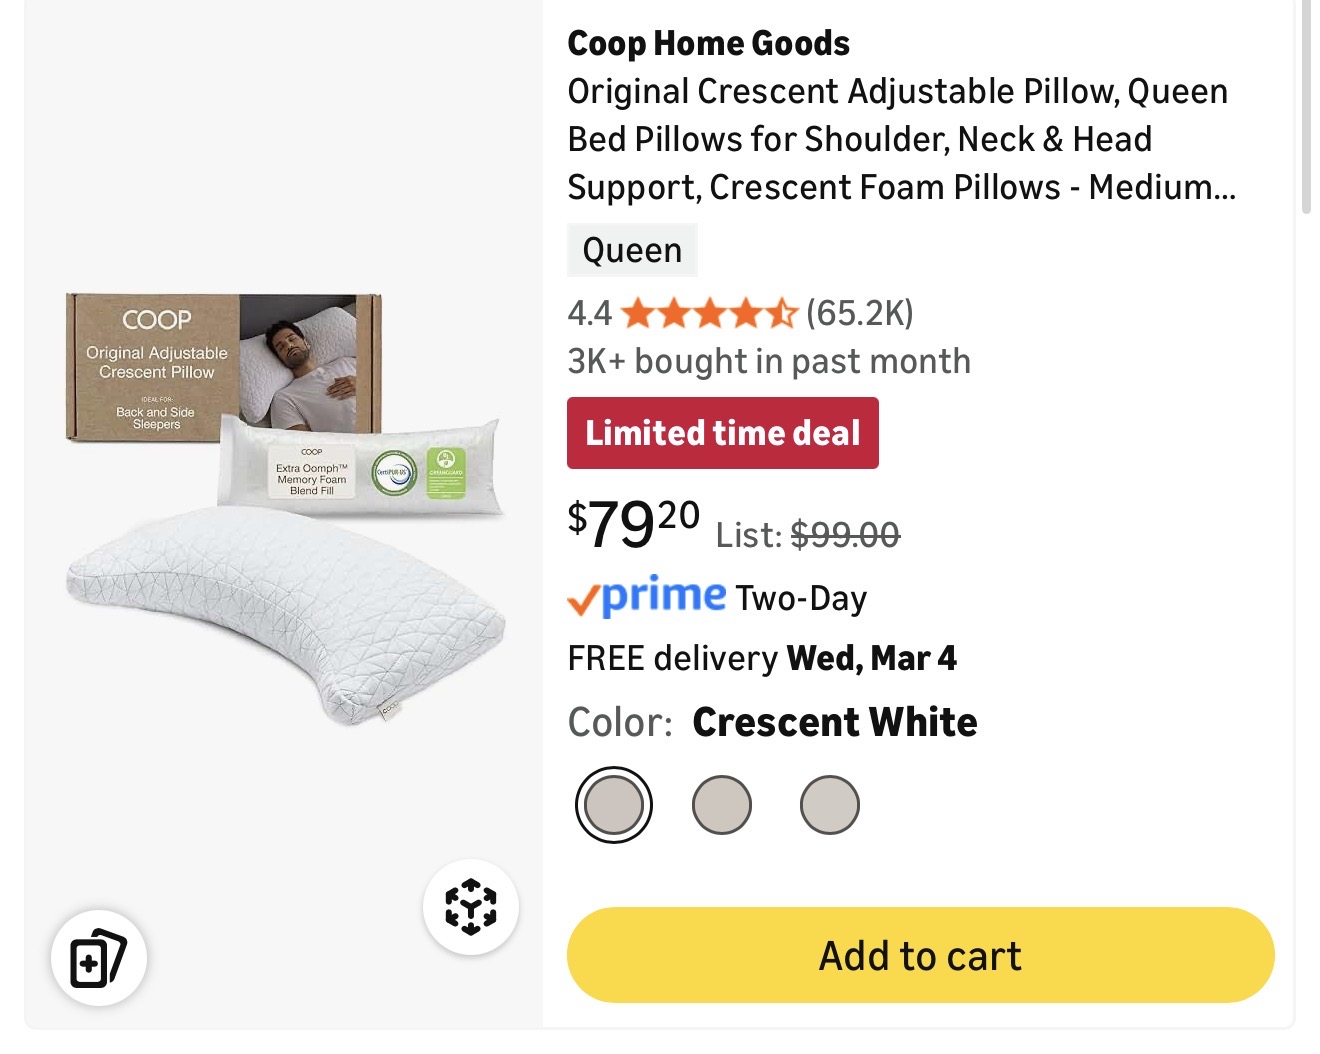Screen dimensions: 1320x1054
Task: Click the $79.20 deal price
Action: coord(634,524)
